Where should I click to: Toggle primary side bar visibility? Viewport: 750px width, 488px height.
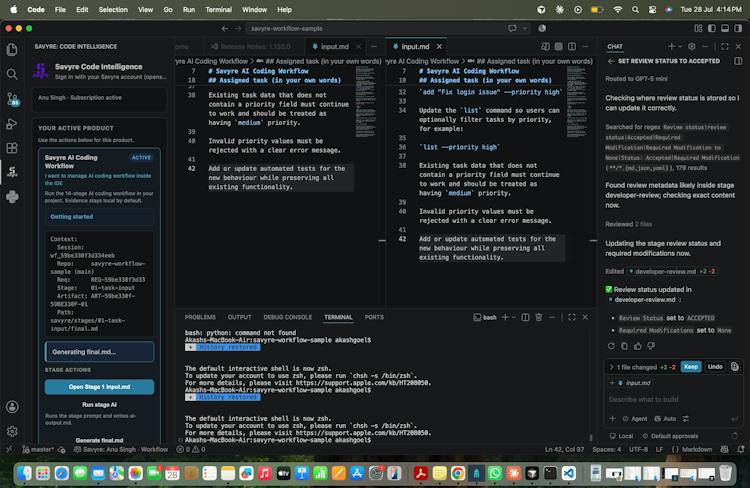click(x=712, y=28)
